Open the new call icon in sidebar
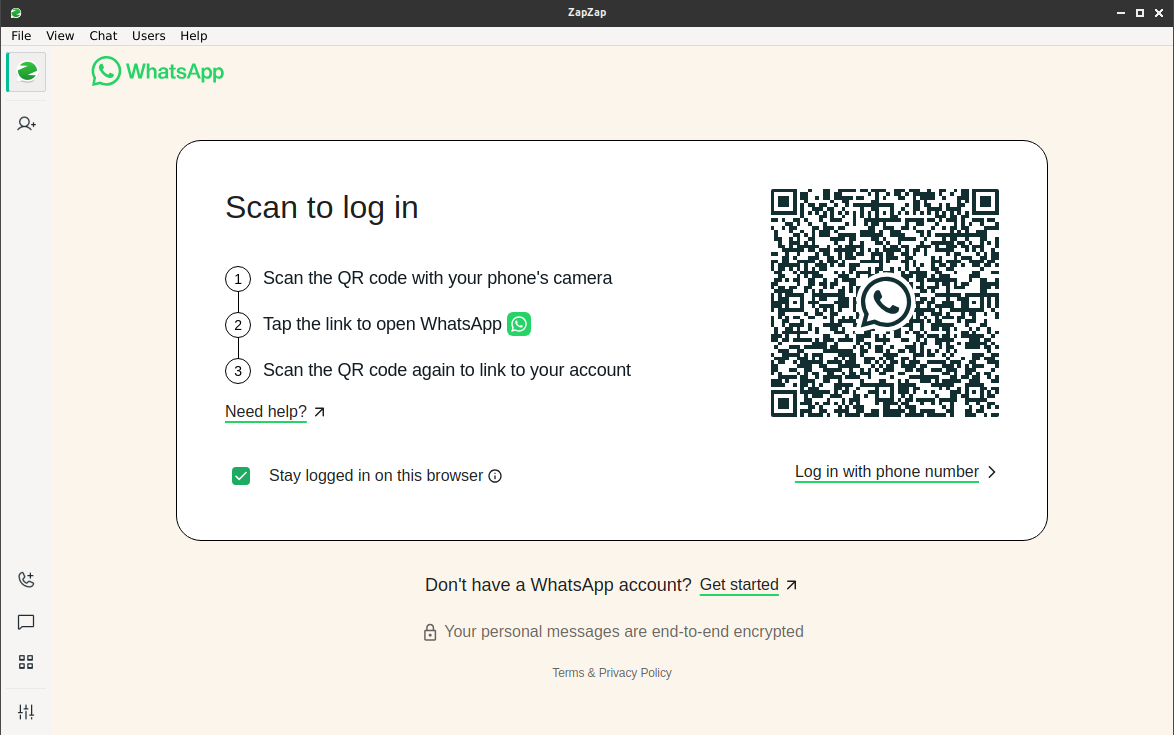 point(26,579)
